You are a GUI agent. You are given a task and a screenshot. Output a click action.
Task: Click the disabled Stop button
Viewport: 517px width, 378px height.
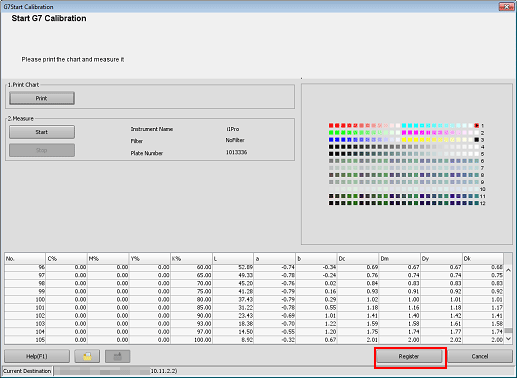[x=42, y=150]
